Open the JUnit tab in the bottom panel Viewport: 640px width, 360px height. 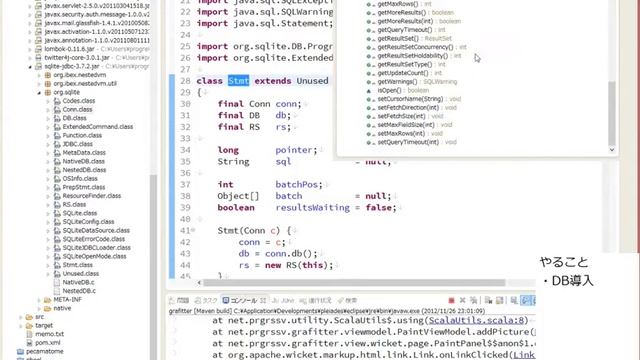coord(283,300)
